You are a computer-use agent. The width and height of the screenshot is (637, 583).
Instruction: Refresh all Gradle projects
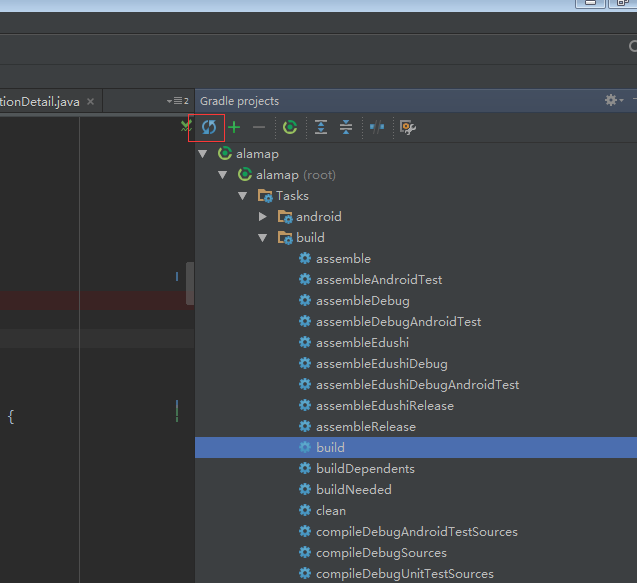[209, 127]
